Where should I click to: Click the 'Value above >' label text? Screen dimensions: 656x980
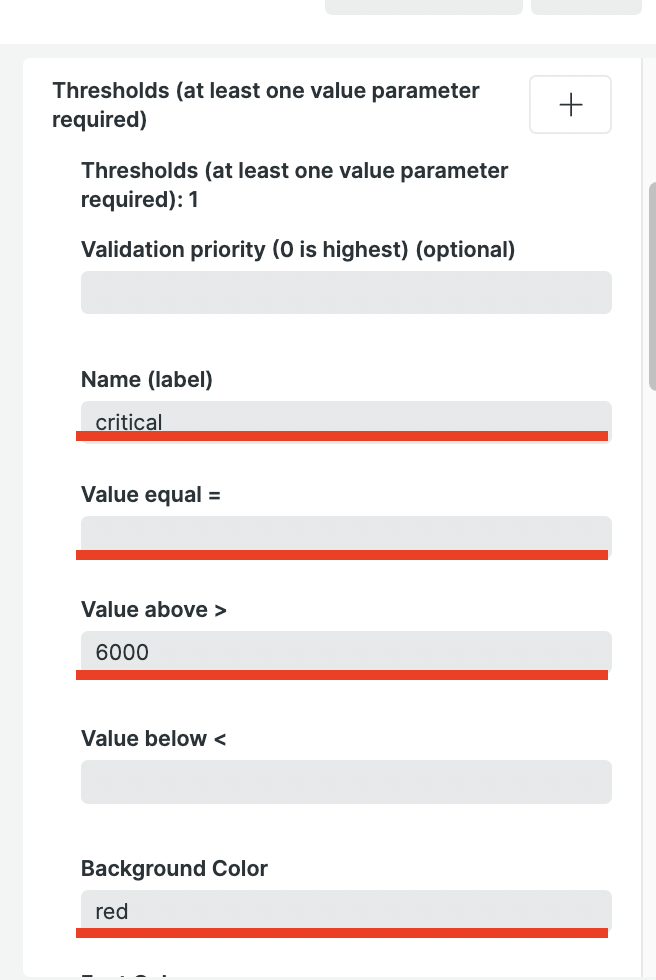(153, 609)
